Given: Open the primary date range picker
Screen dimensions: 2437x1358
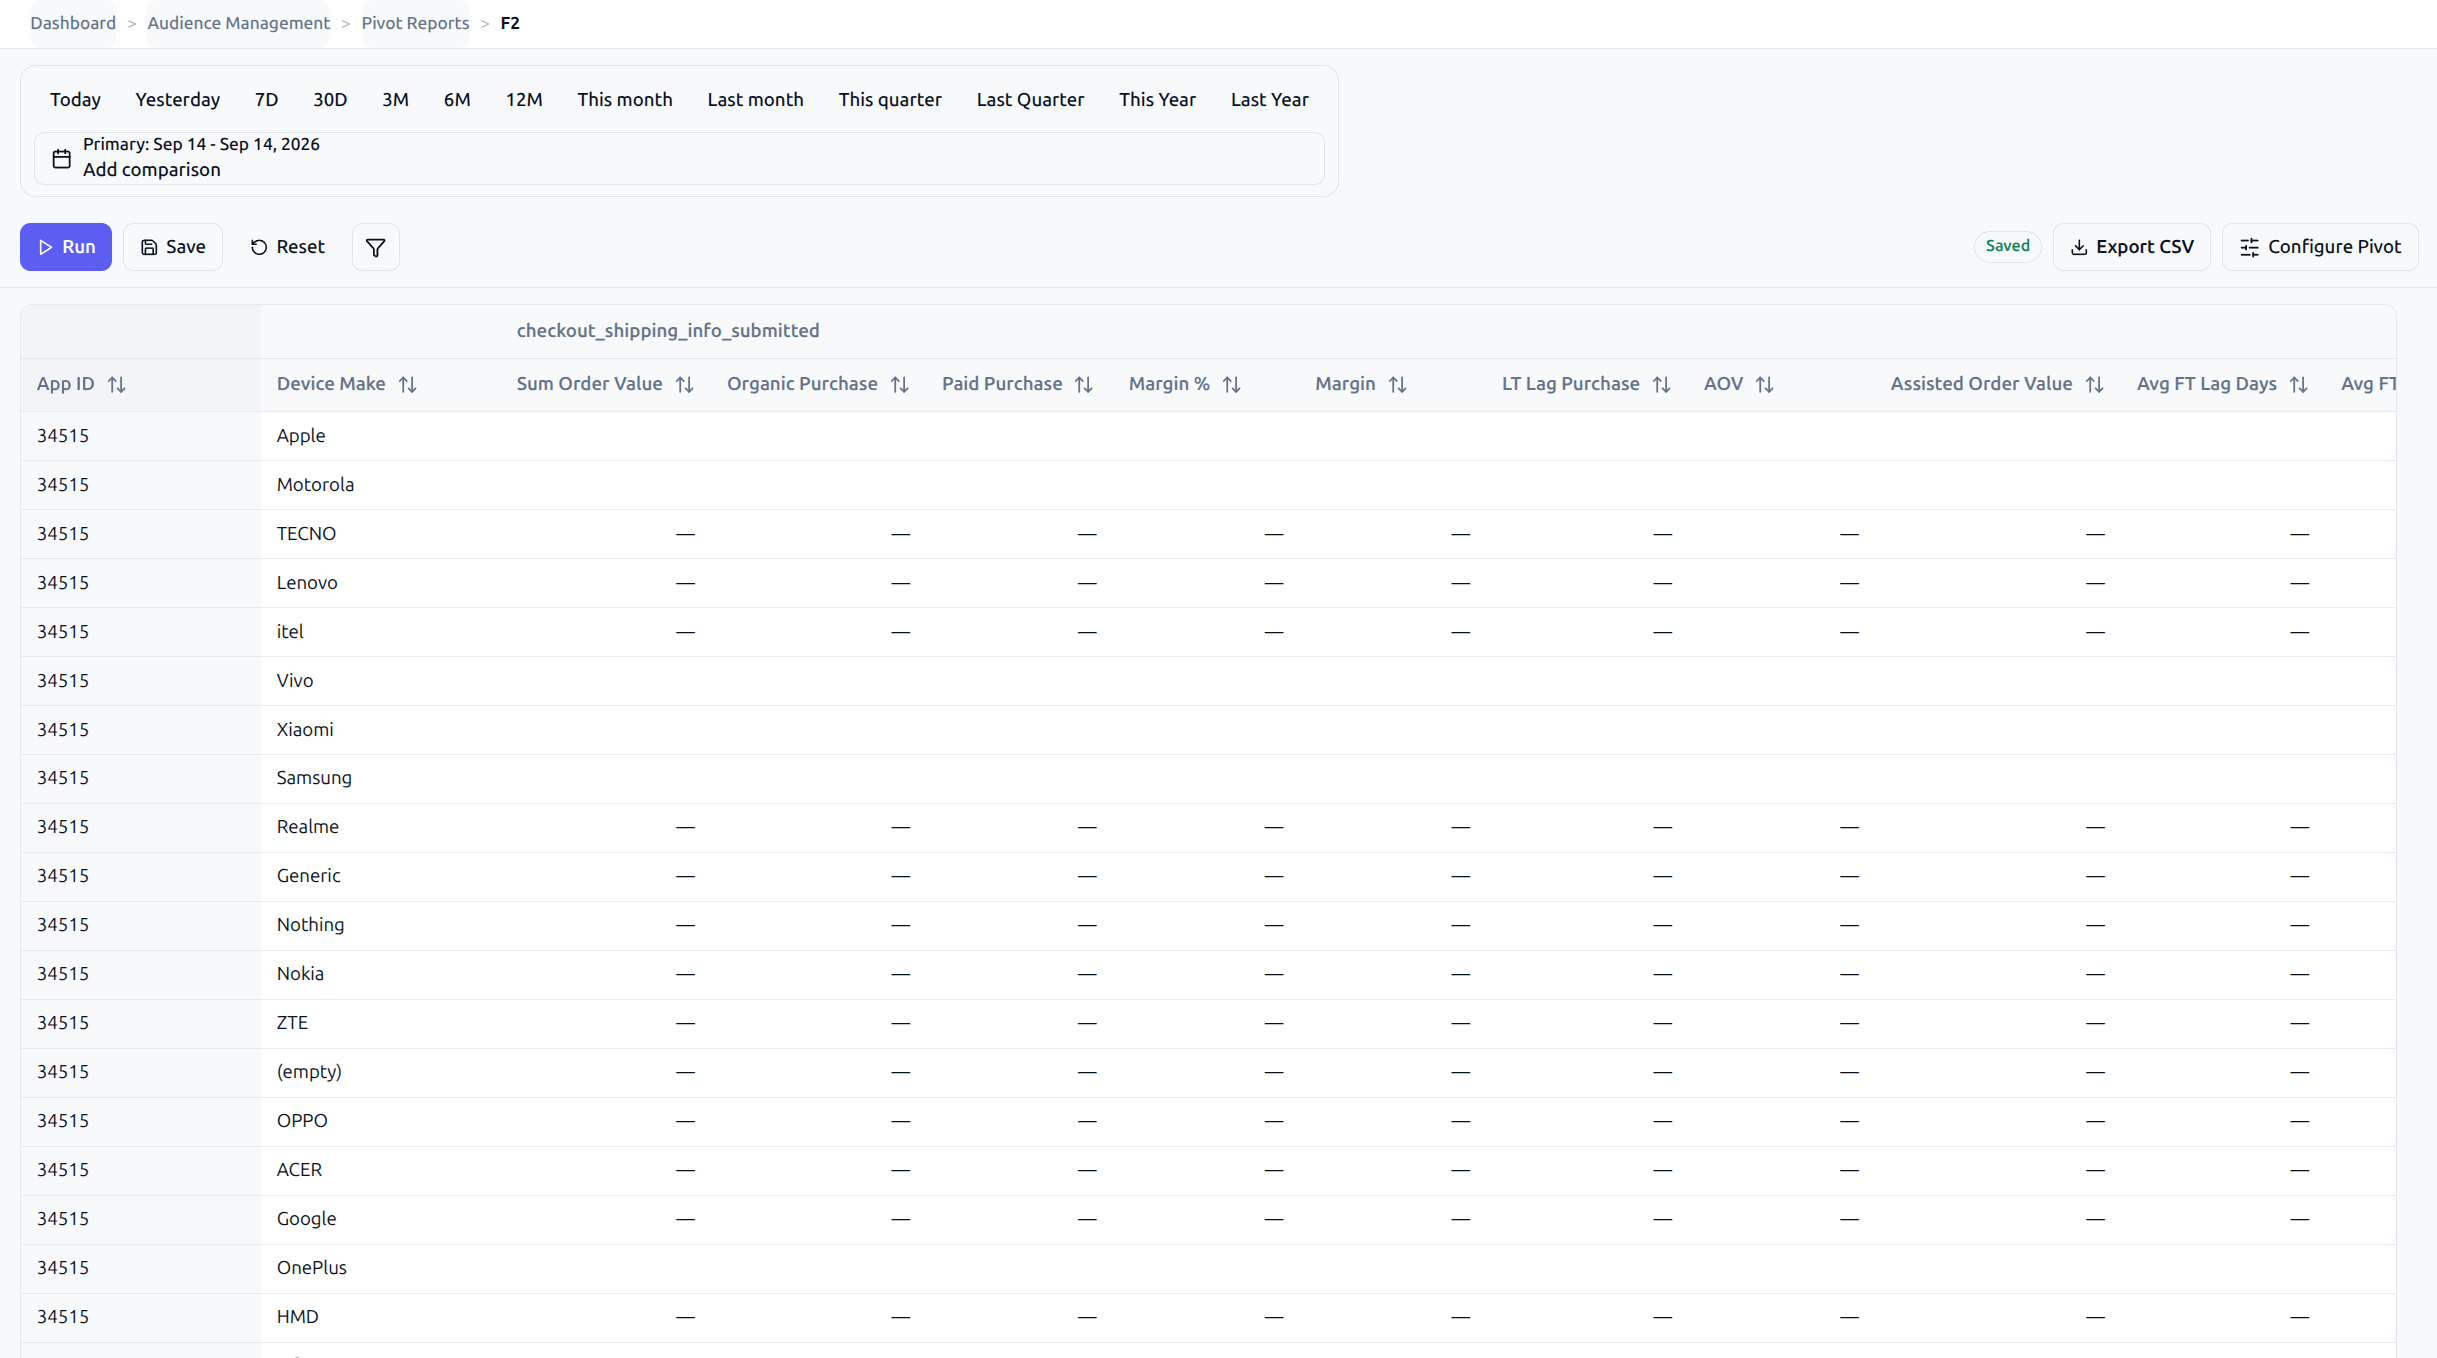Looking at the screenshot, I should 679,158.
